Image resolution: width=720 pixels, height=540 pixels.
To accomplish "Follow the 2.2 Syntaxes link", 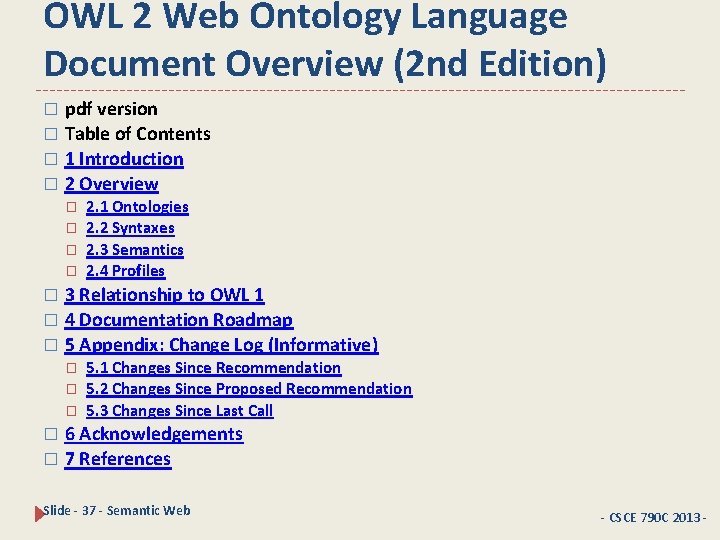I will pyautogui.click(x=130, y=228).
